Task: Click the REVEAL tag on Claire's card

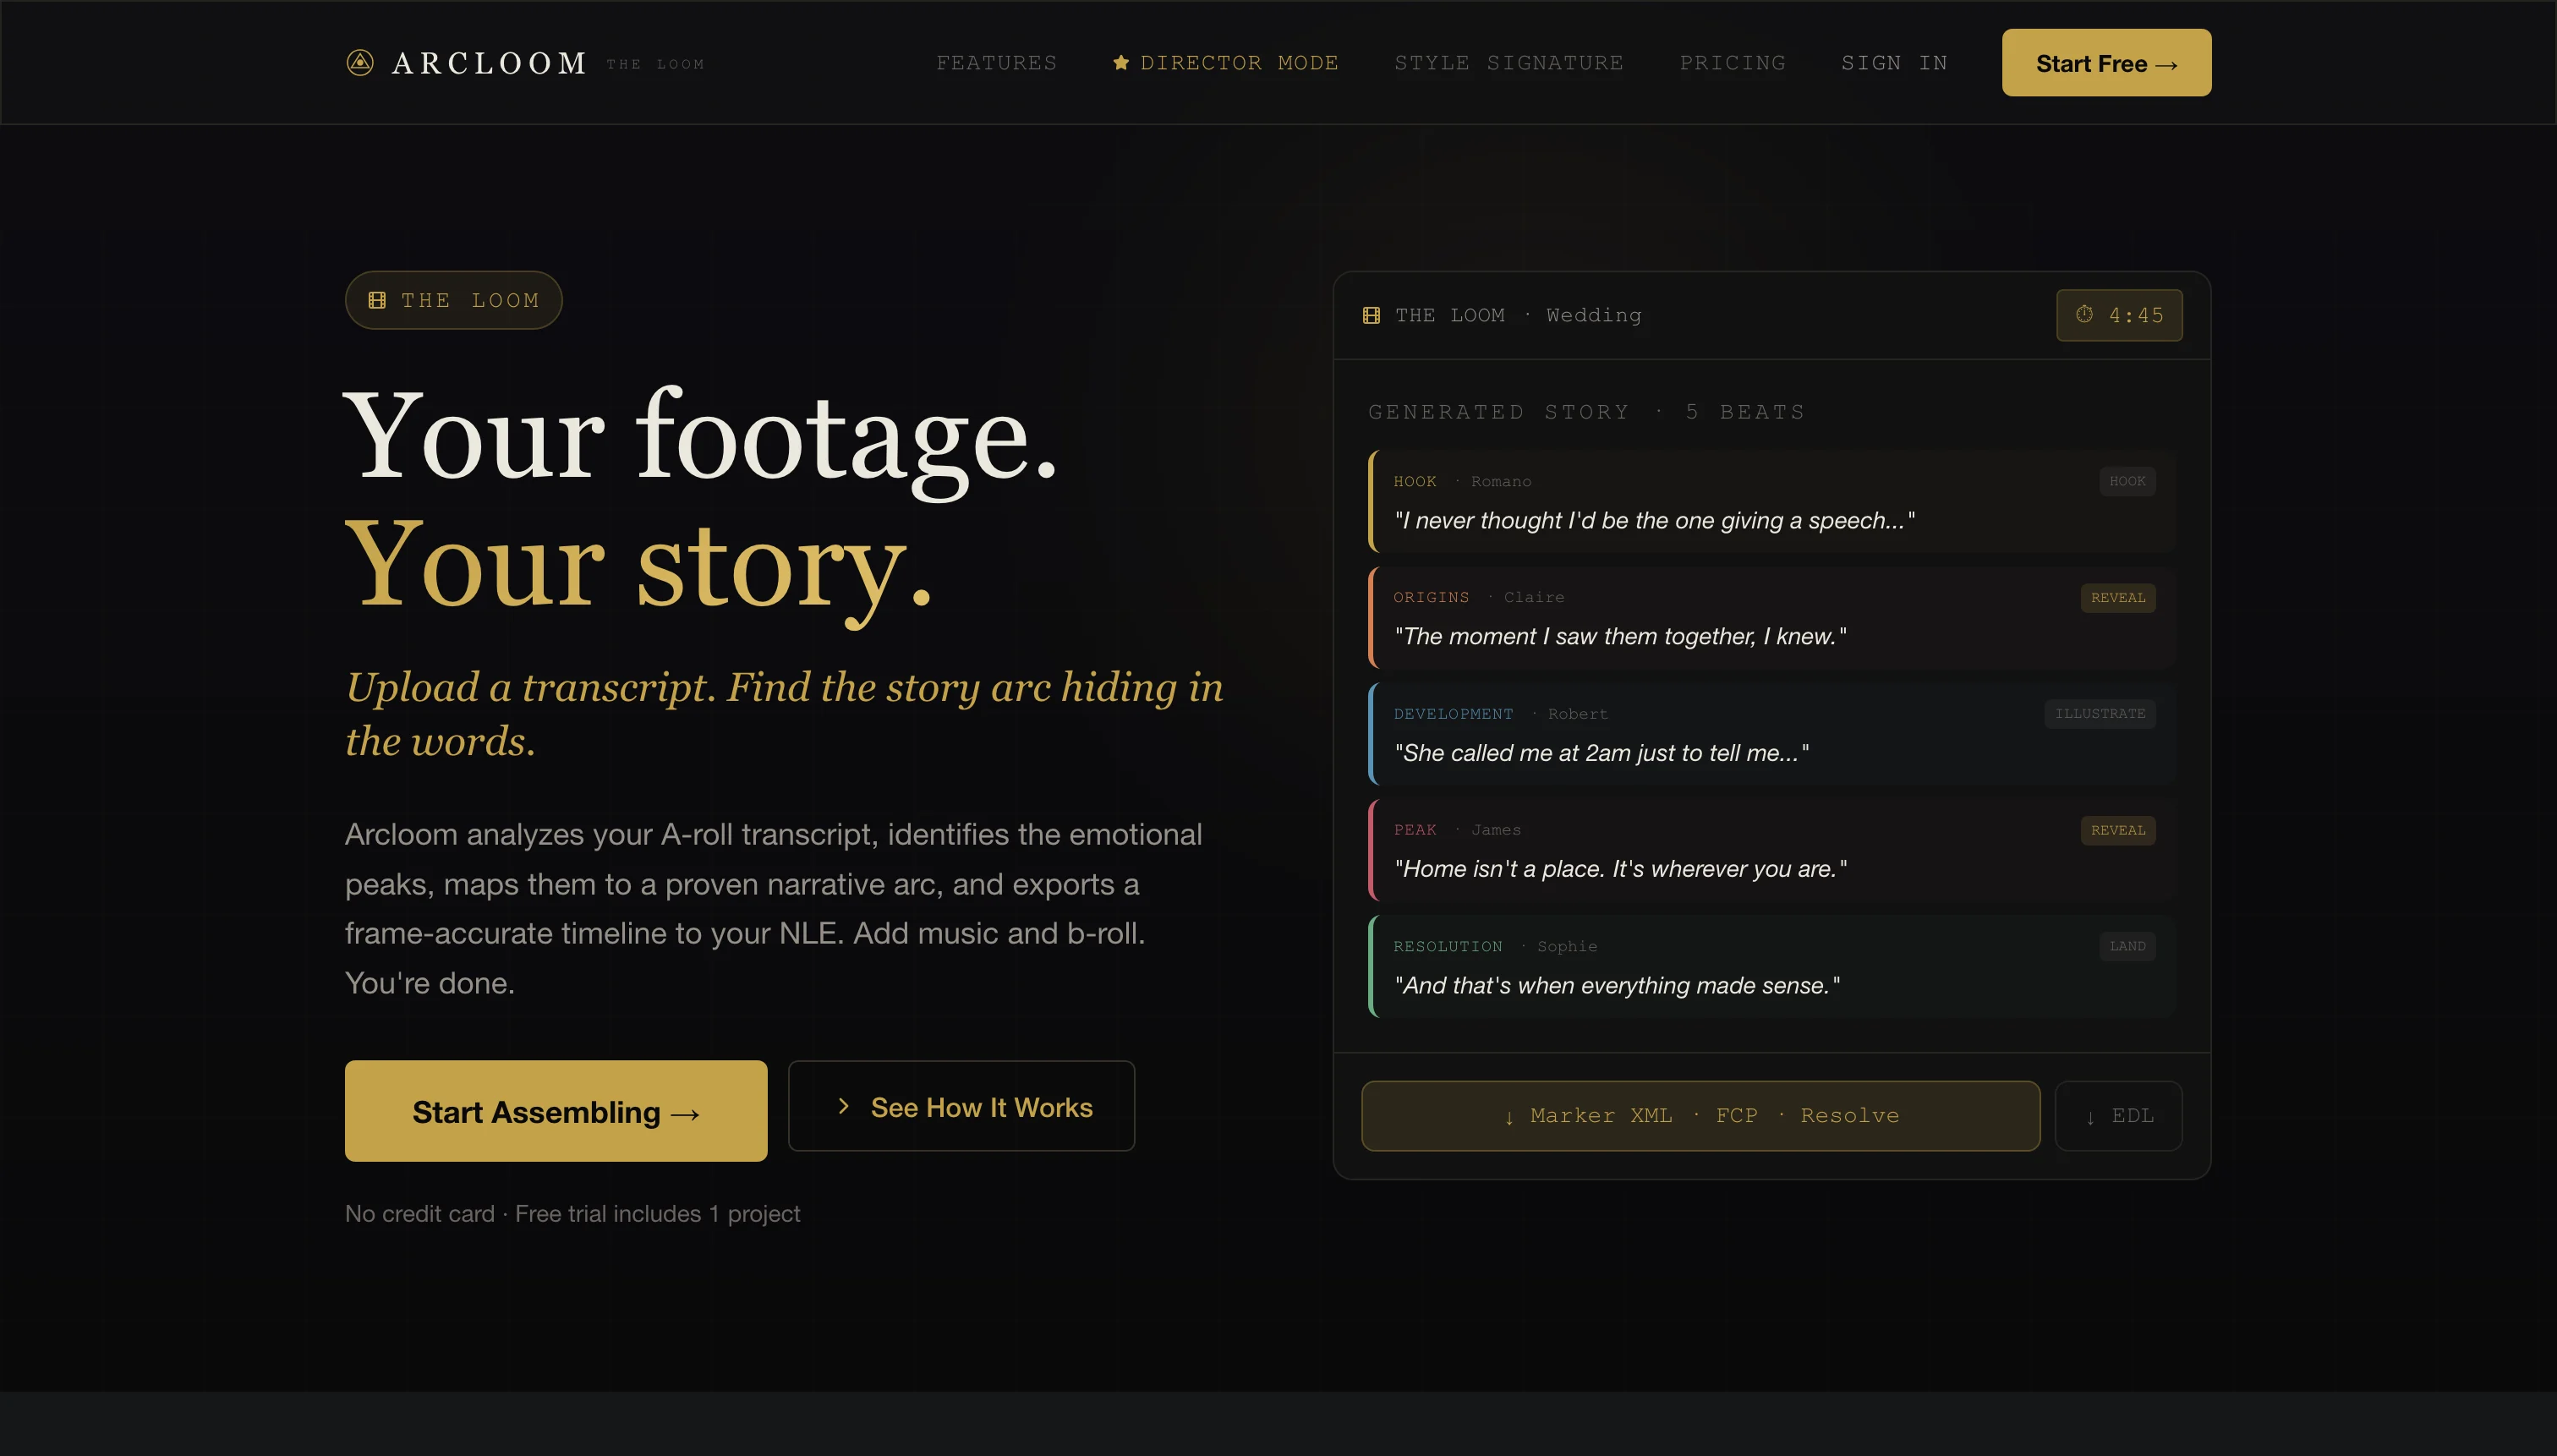Action: 2118,598
